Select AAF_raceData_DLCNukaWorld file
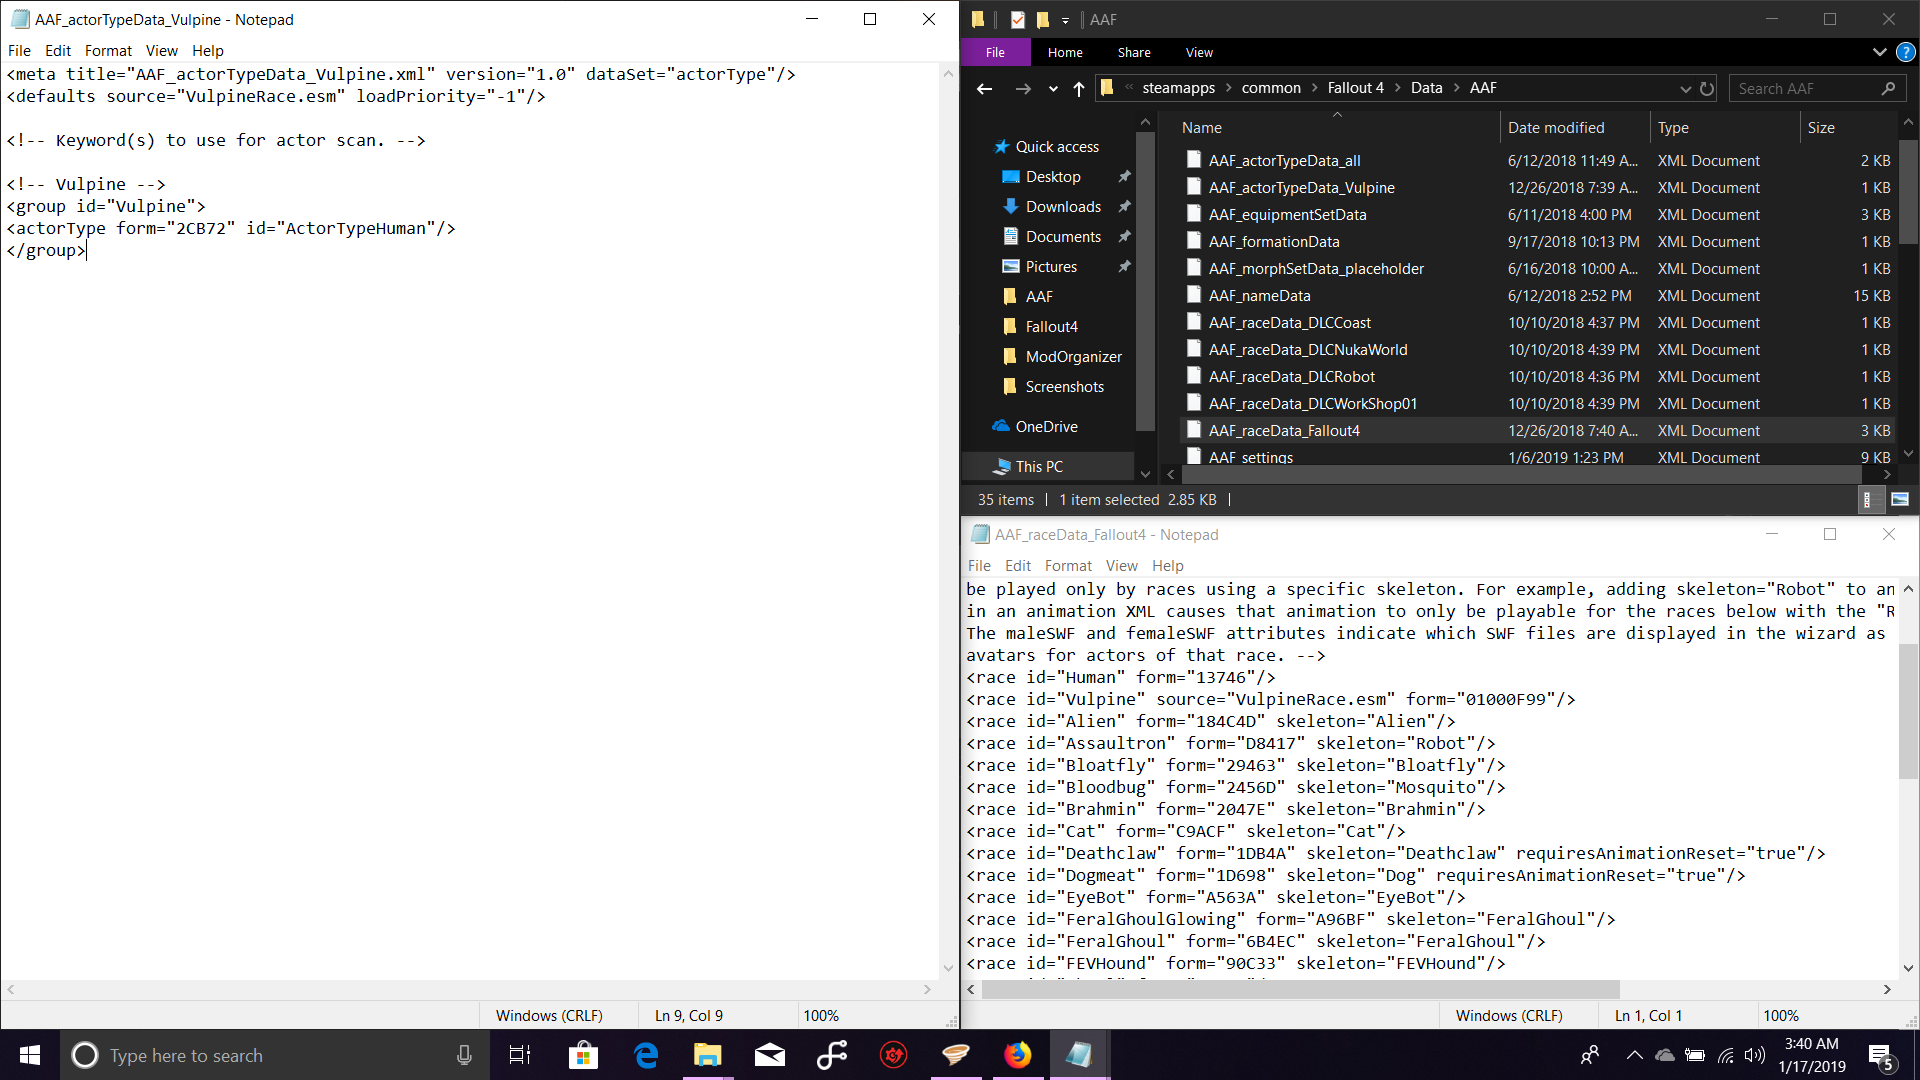 pos(1307,349)
